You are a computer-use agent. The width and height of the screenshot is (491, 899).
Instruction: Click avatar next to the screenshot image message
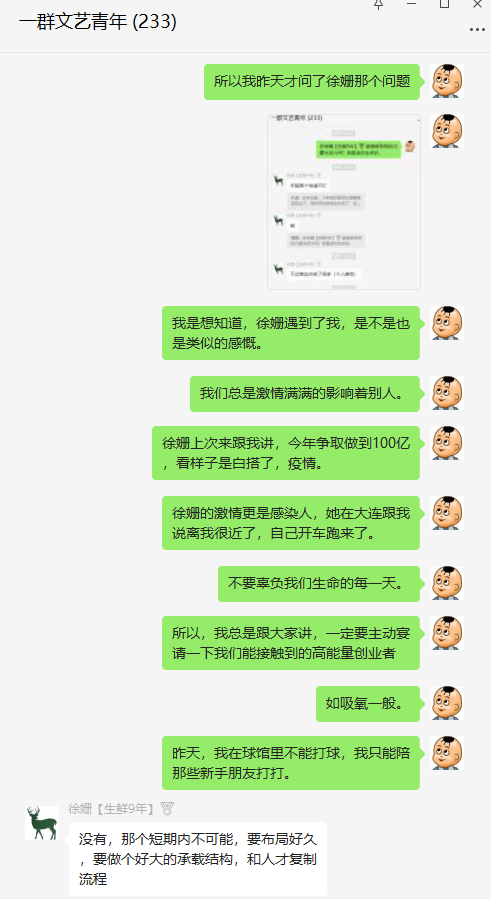tap(447, 131)
